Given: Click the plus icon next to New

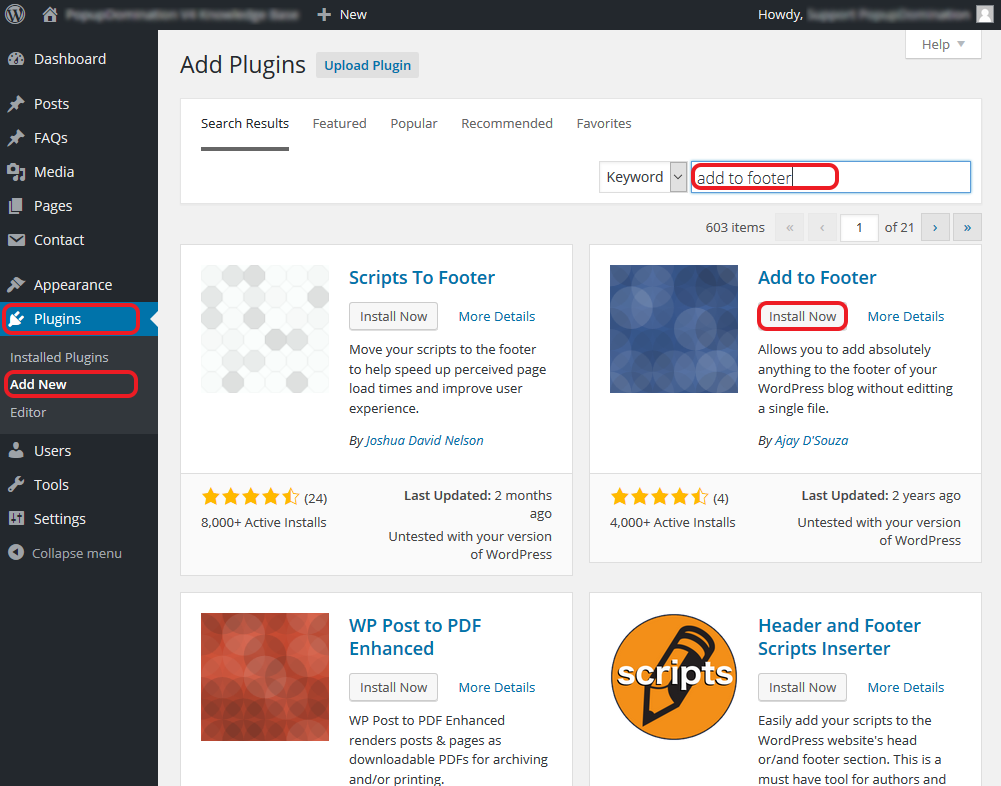Looking at the screenshot, I should coord(324,14).
